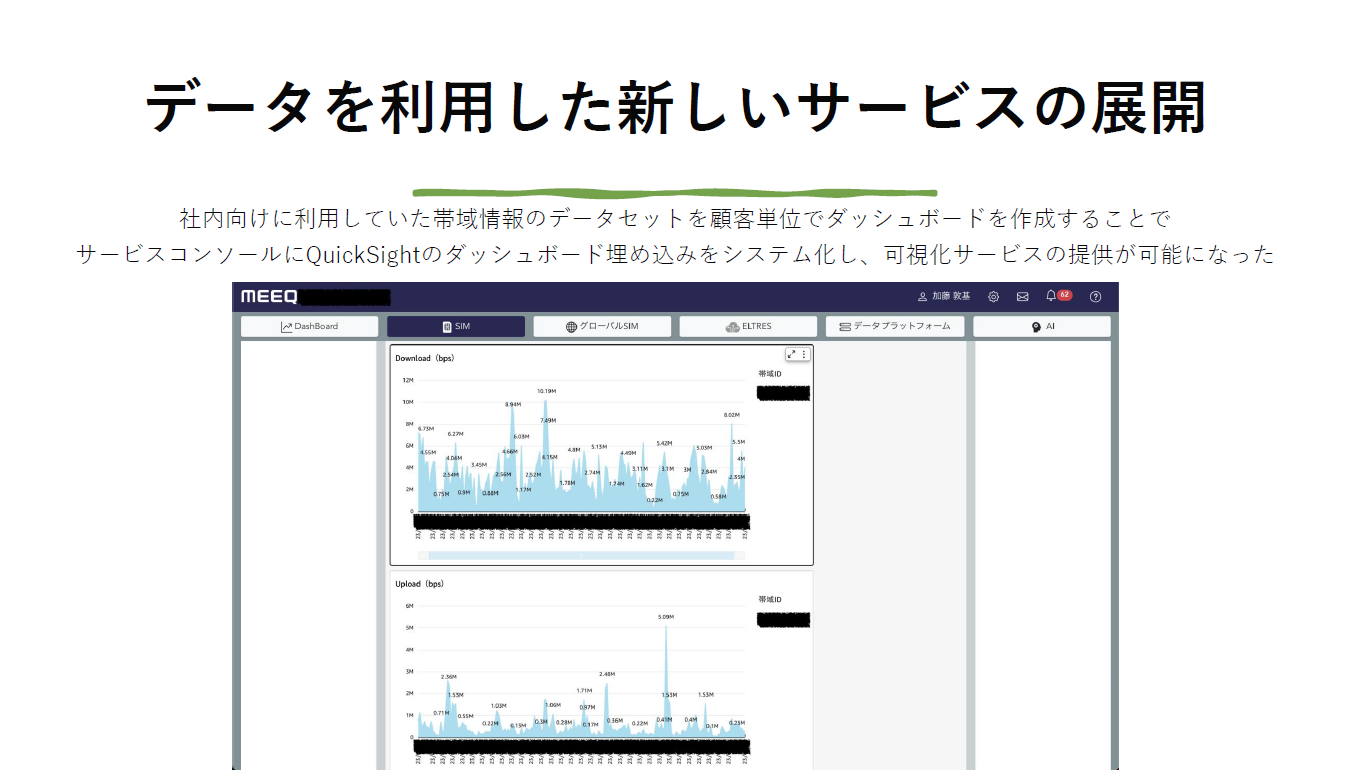This screenshot has height=770, width=1367.
Task: Click 帯域ID label beside Upload chart
Action: pos(770,600)
